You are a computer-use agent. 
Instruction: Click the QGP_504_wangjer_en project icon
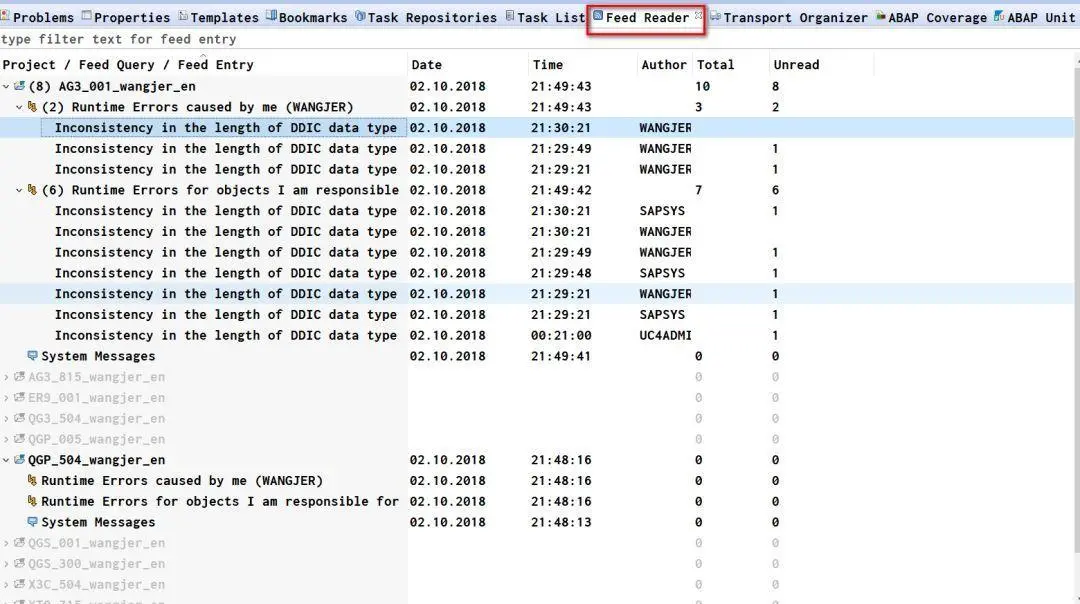click(19, 459)
